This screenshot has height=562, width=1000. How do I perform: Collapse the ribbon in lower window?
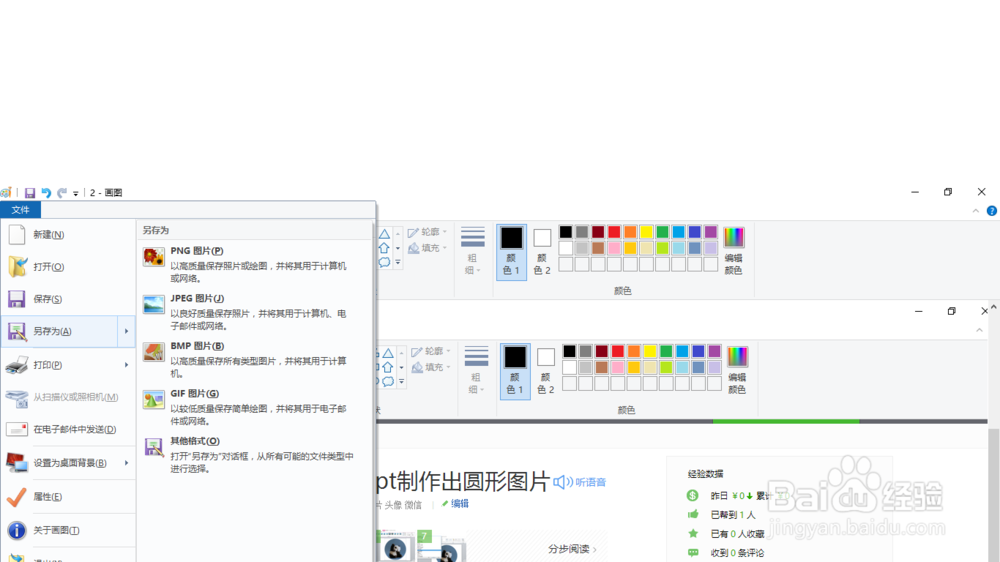click(980, 330)
